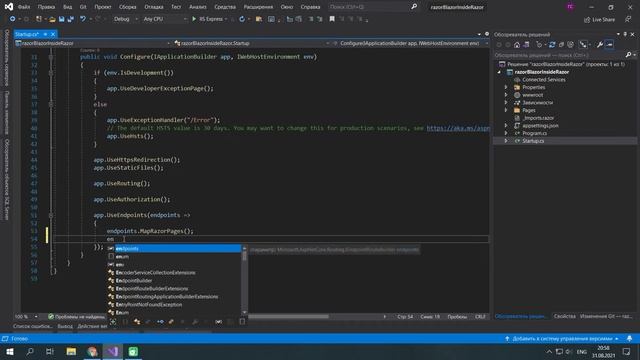Click the Save All icon in toolbar

tap(71, 19)
